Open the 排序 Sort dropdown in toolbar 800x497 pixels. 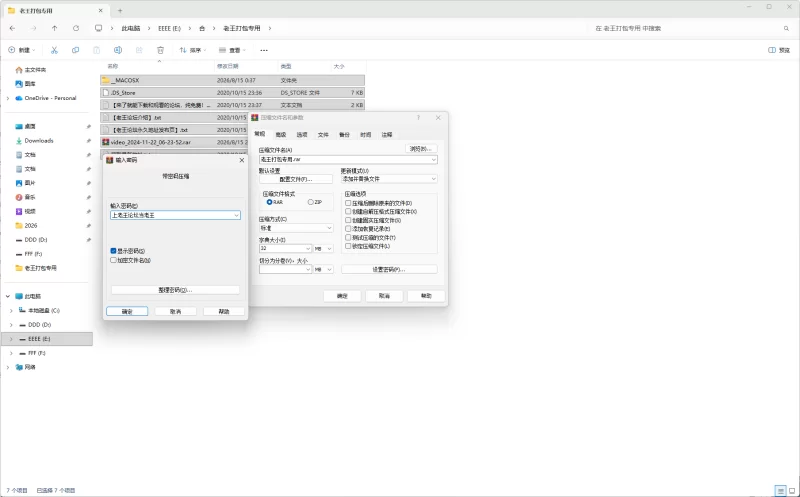[x=193, y=50]
